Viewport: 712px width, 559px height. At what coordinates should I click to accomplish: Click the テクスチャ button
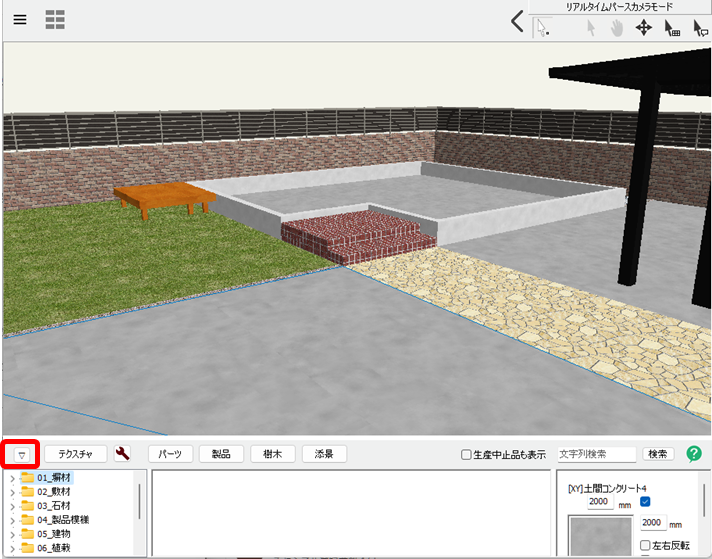[x=75, y=454]
